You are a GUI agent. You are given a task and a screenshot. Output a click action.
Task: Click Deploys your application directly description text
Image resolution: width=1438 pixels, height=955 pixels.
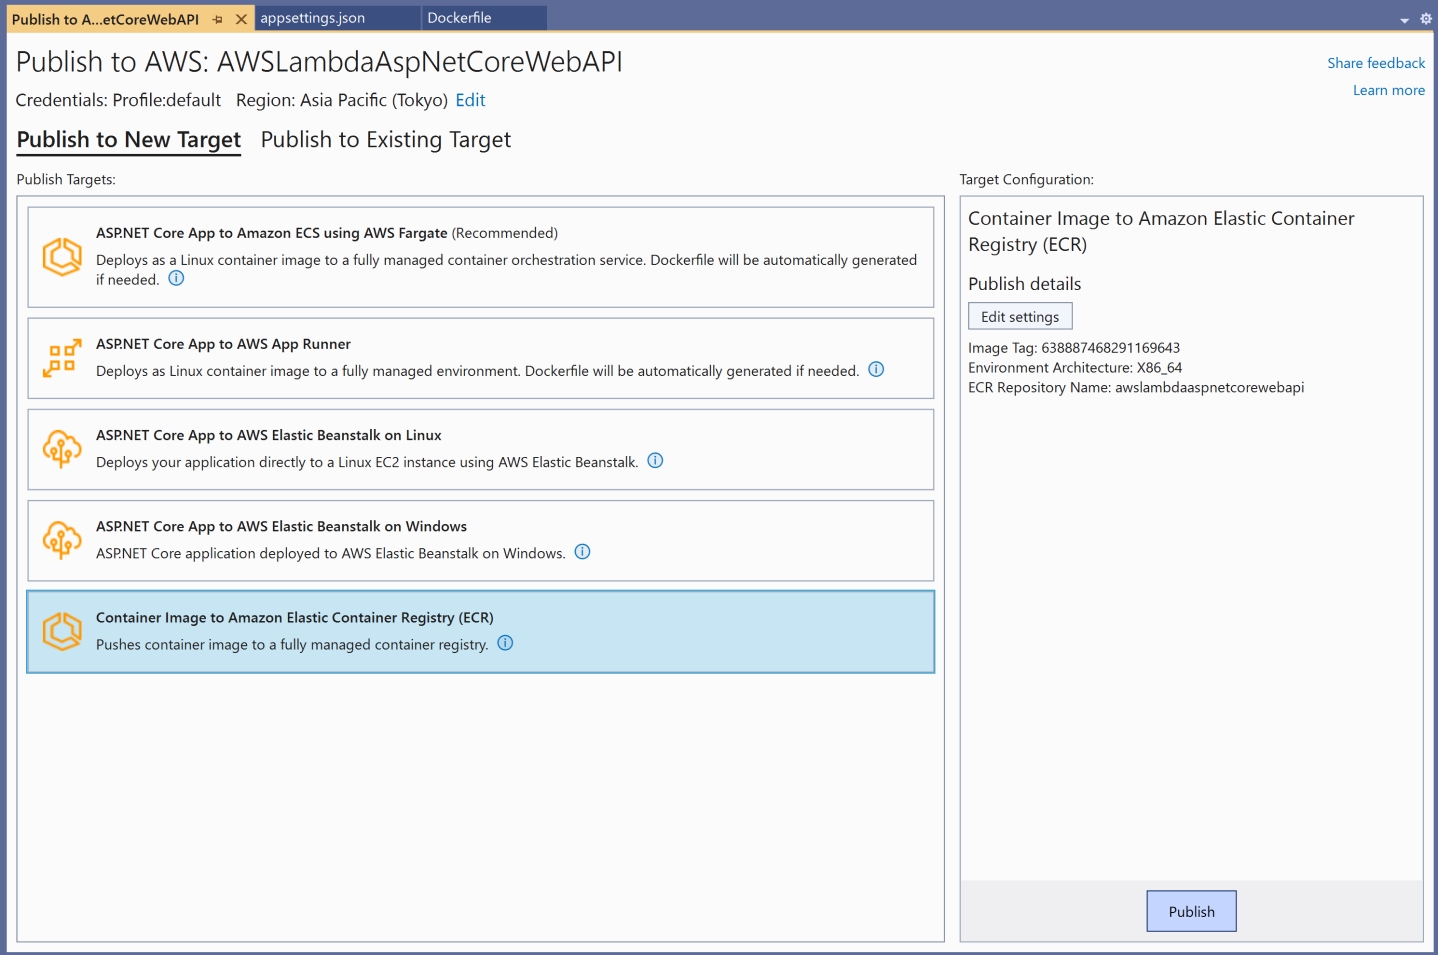coord(367,462)
